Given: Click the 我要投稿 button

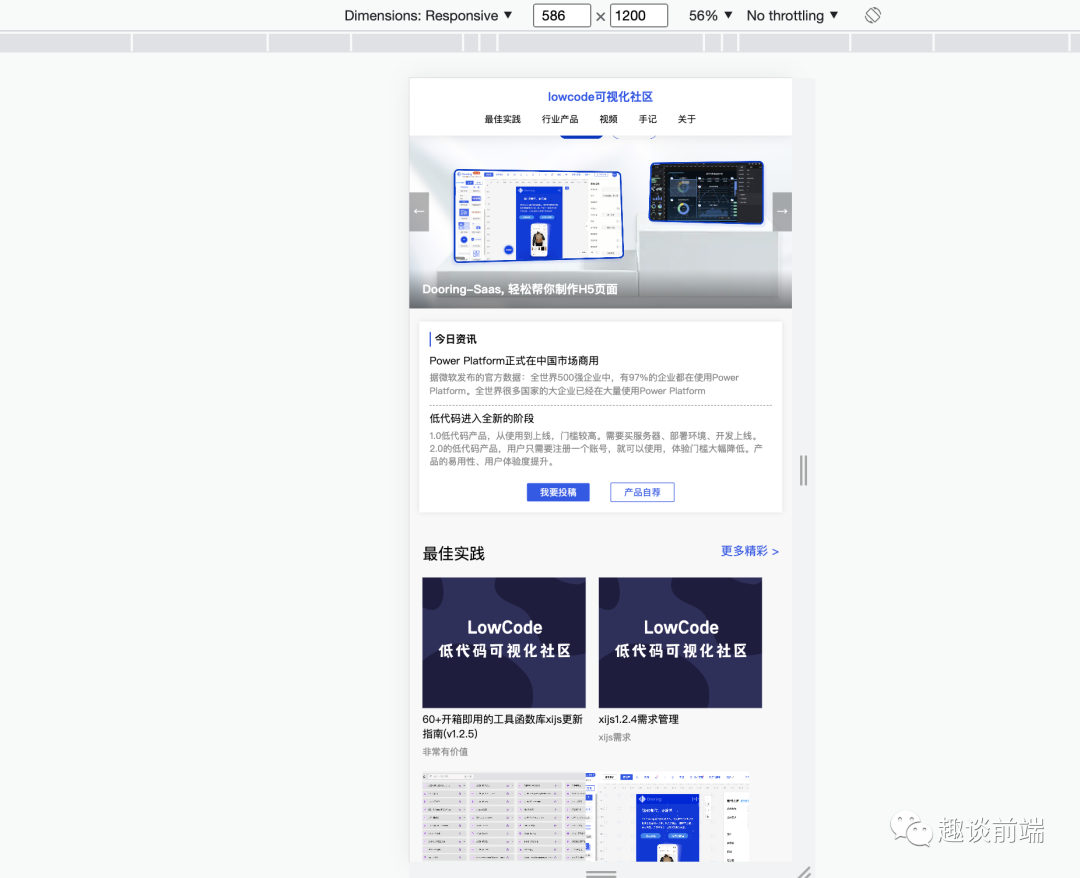Looking at the screenshot, I should 558,492.
